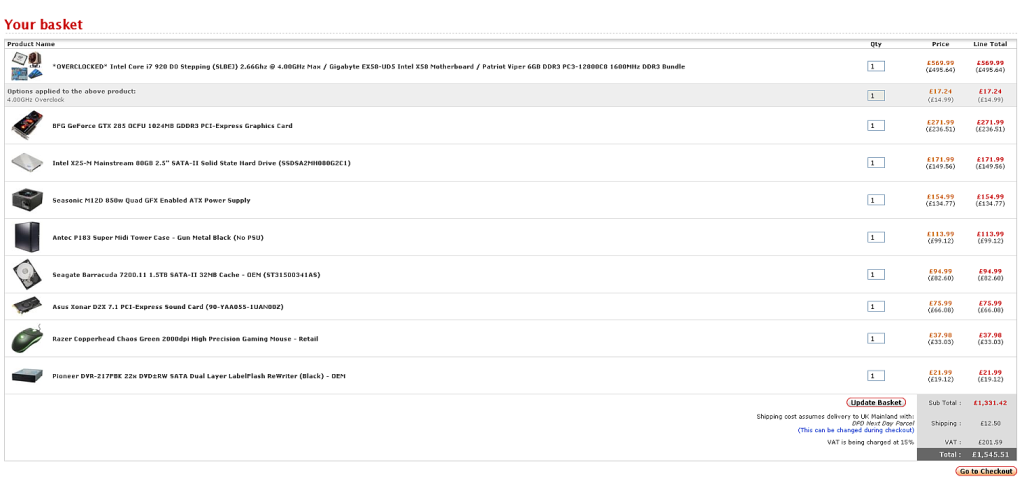Edit quantity for Seagate Barracuda 1.5TB

click(875, 274)
